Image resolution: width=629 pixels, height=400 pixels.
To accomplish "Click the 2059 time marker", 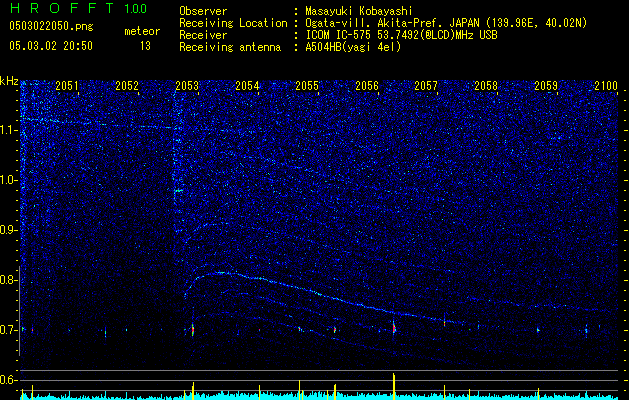I will pyautogui.click(x=546, y=86).
